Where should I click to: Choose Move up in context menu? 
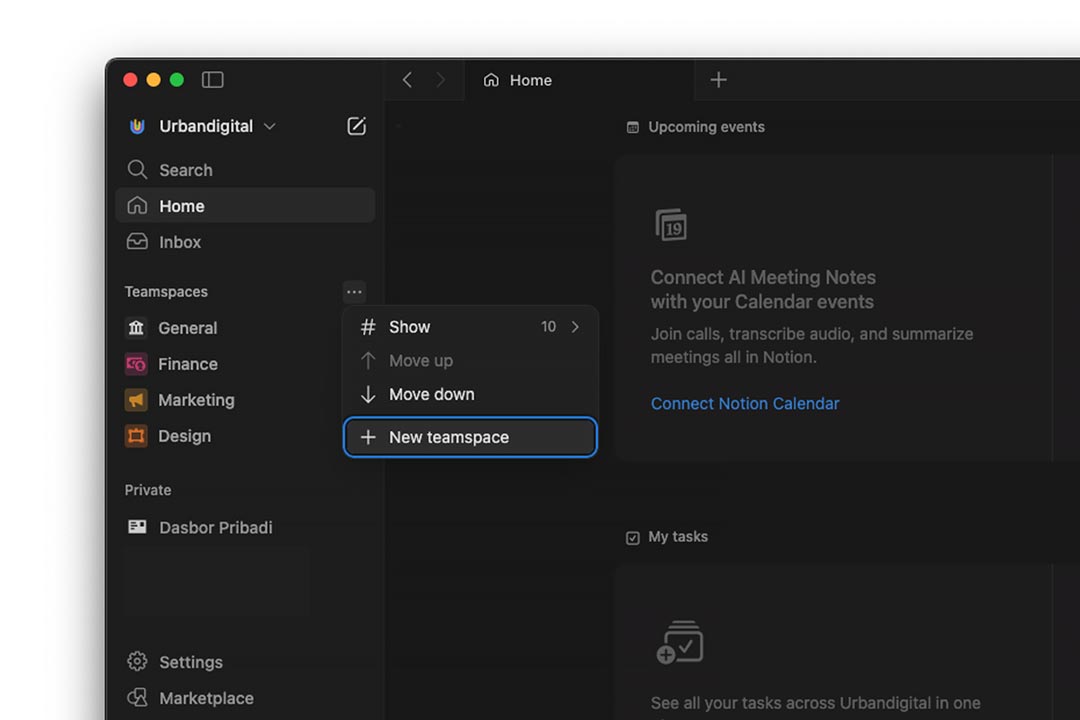470,360
